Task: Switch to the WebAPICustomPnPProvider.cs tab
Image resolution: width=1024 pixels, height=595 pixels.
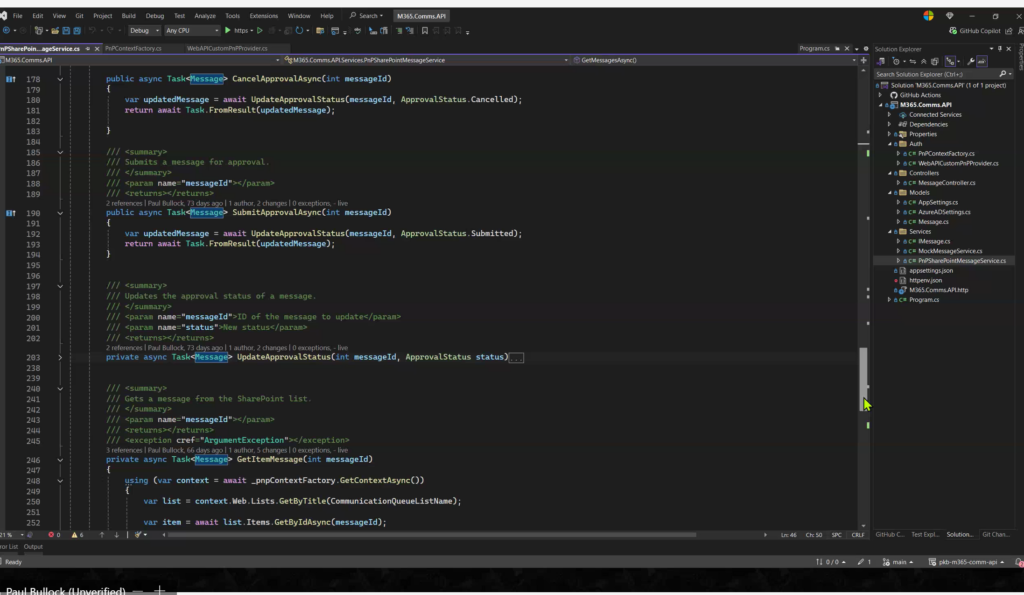Action: 227,48
